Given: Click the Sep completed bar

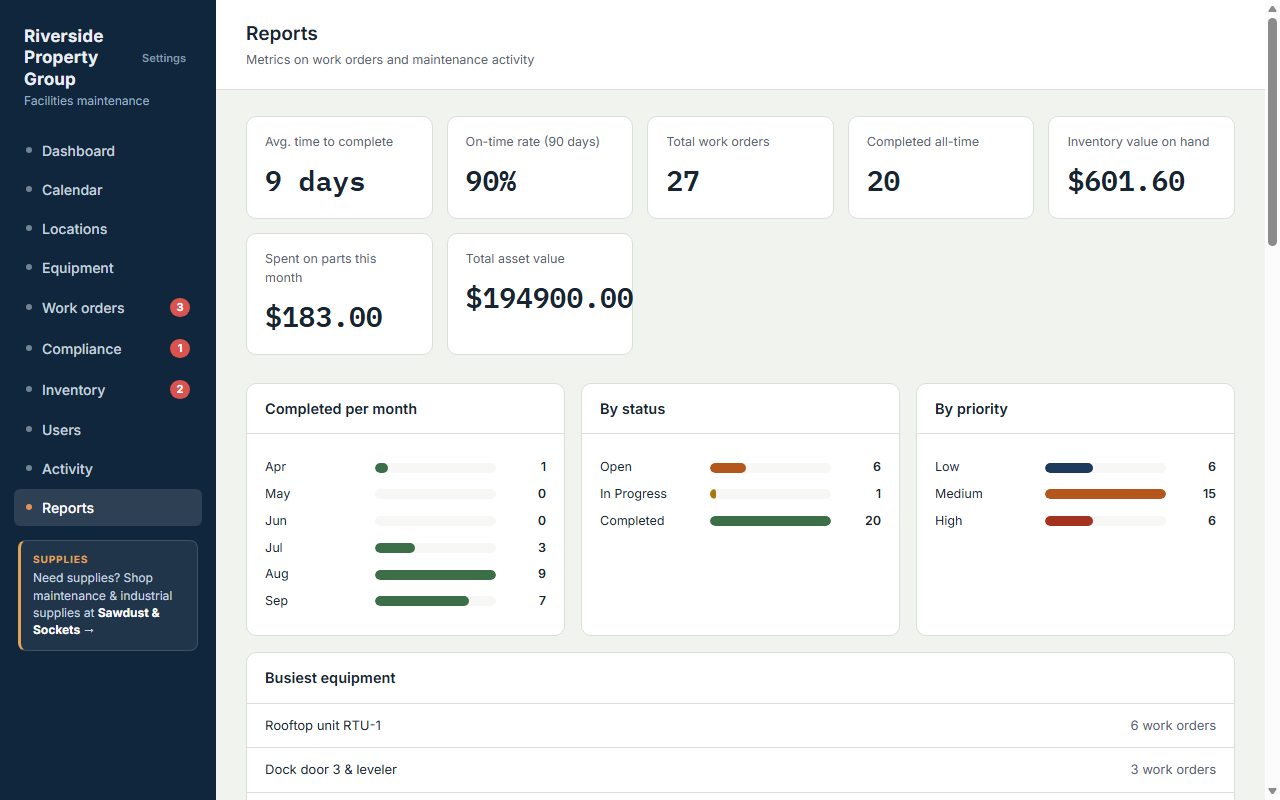Looking at the screenshot, I should [422, 601].
